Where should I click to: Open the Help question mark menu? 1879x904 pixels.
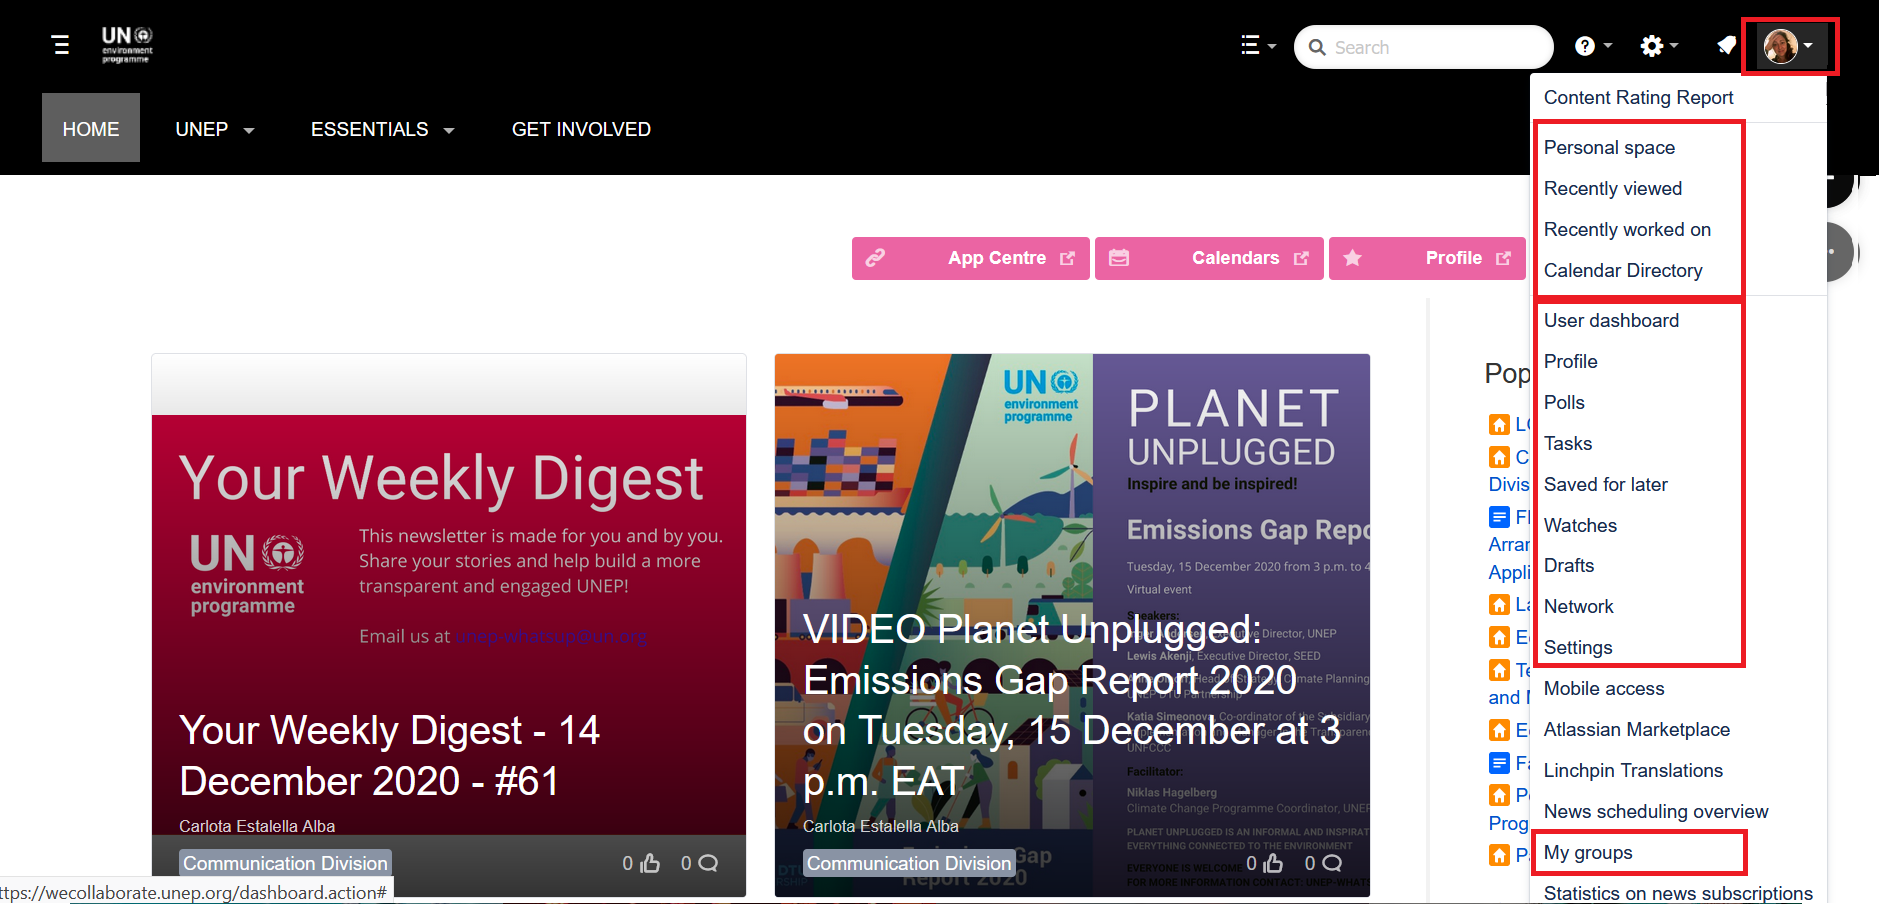[x=1593, y=46]
